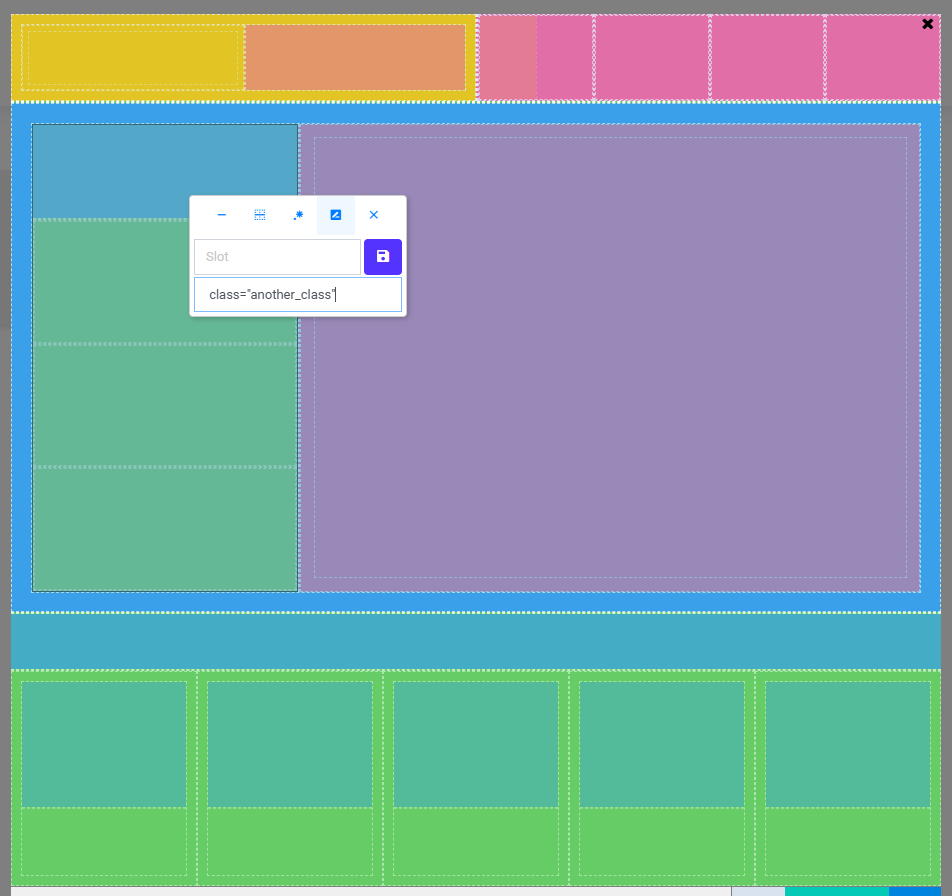Select the first footer column's upper block
Screen dimensions: 952x896
tap(104, 744)
